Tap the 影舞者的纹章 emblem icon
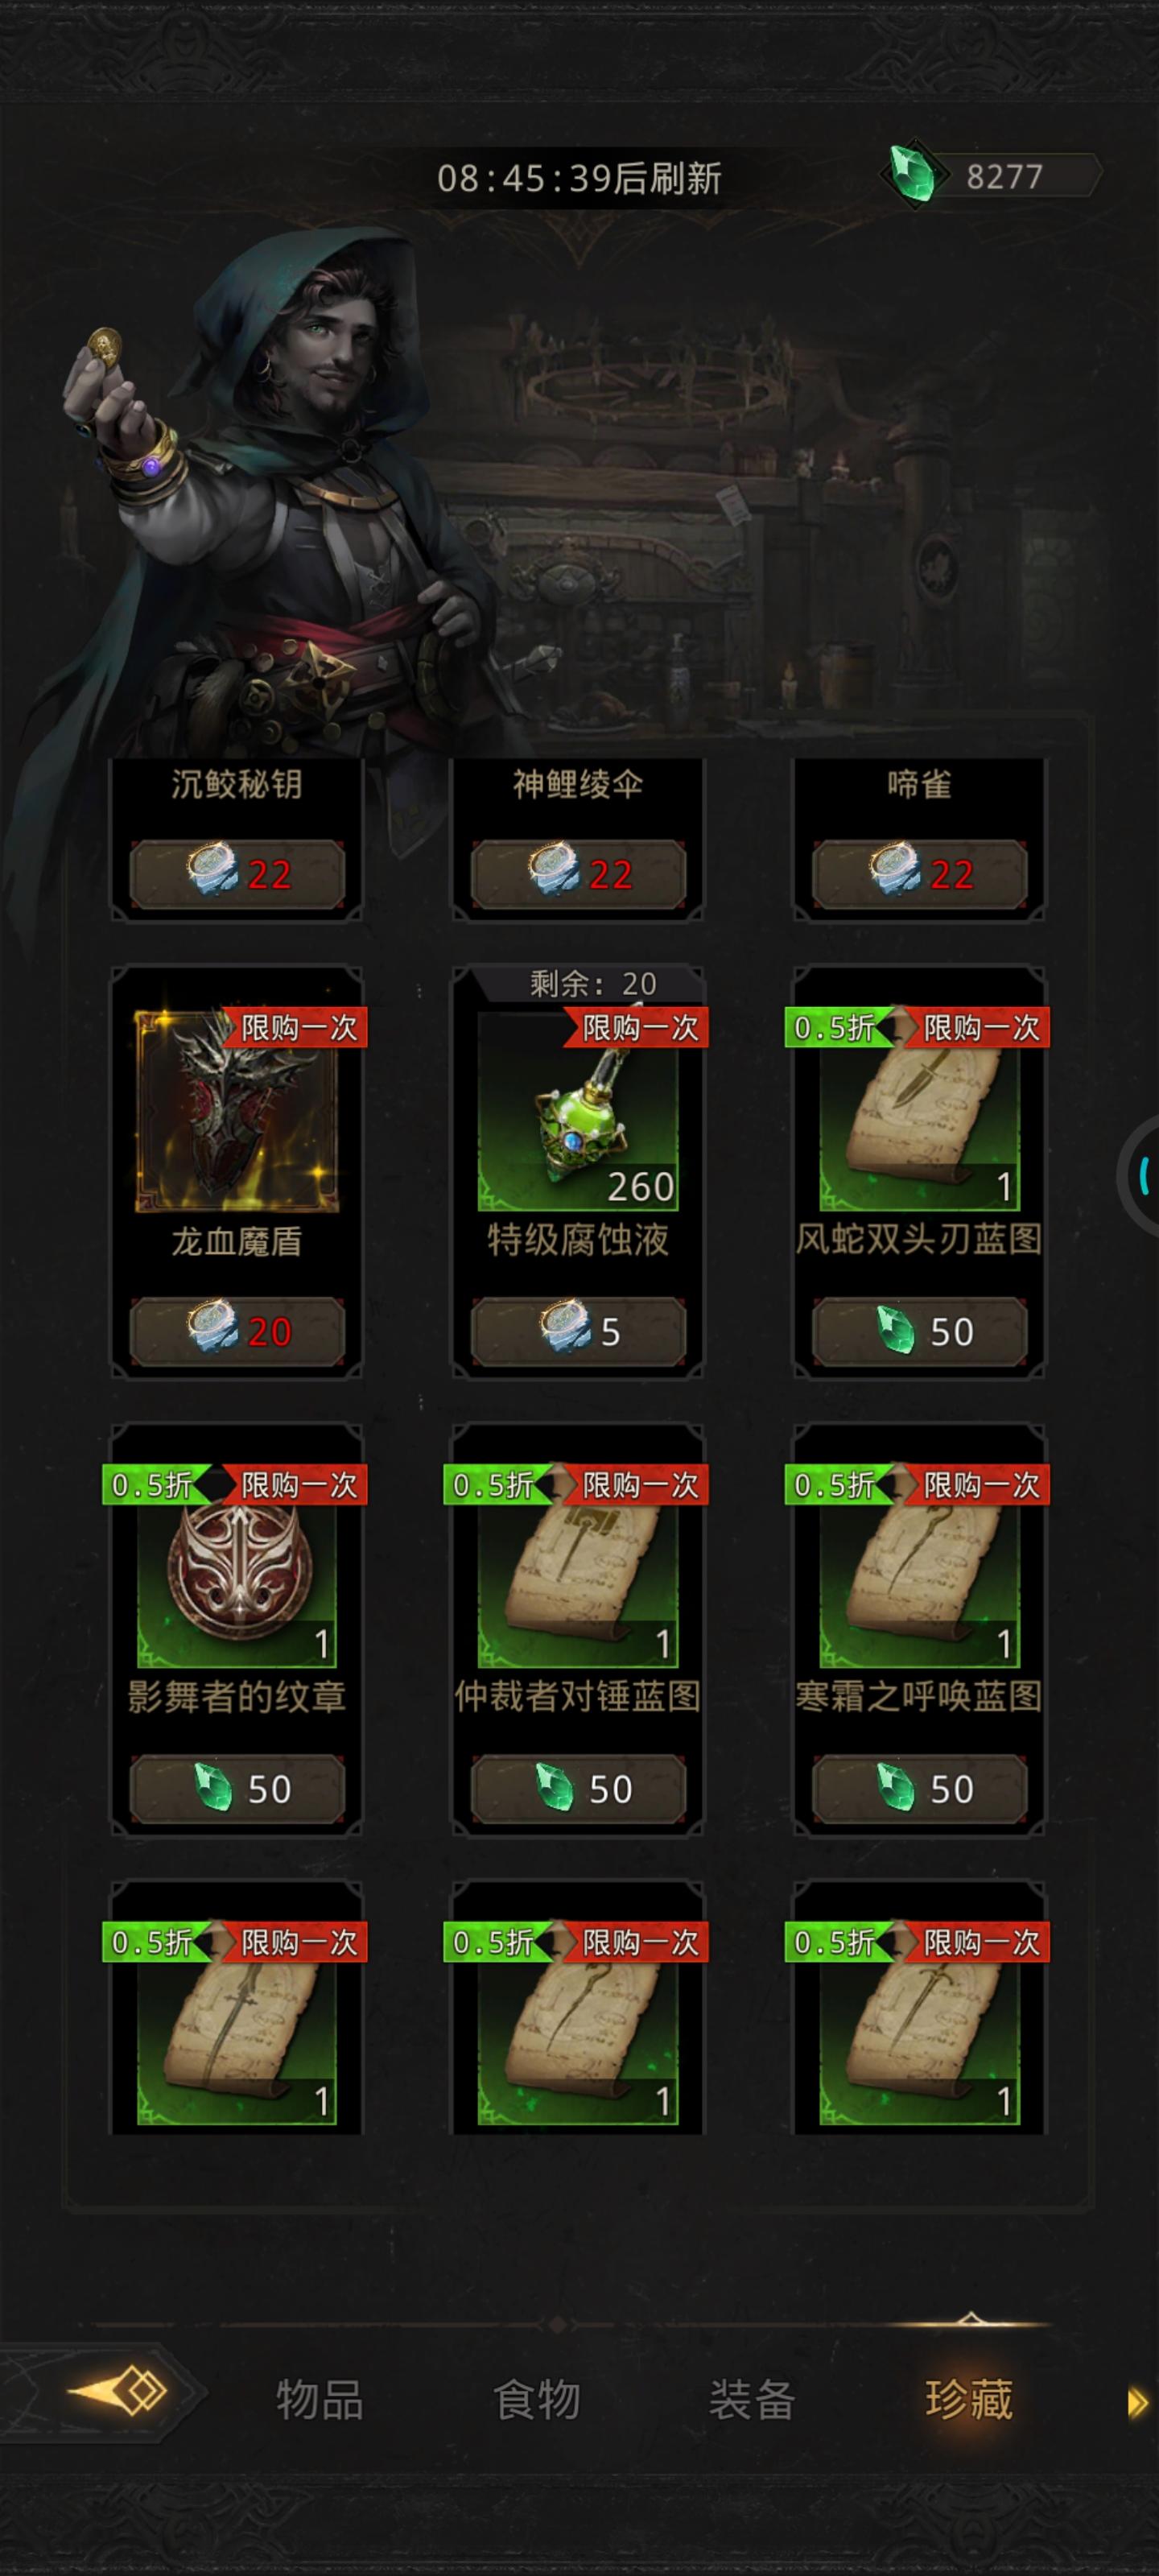 [237, 1568]
